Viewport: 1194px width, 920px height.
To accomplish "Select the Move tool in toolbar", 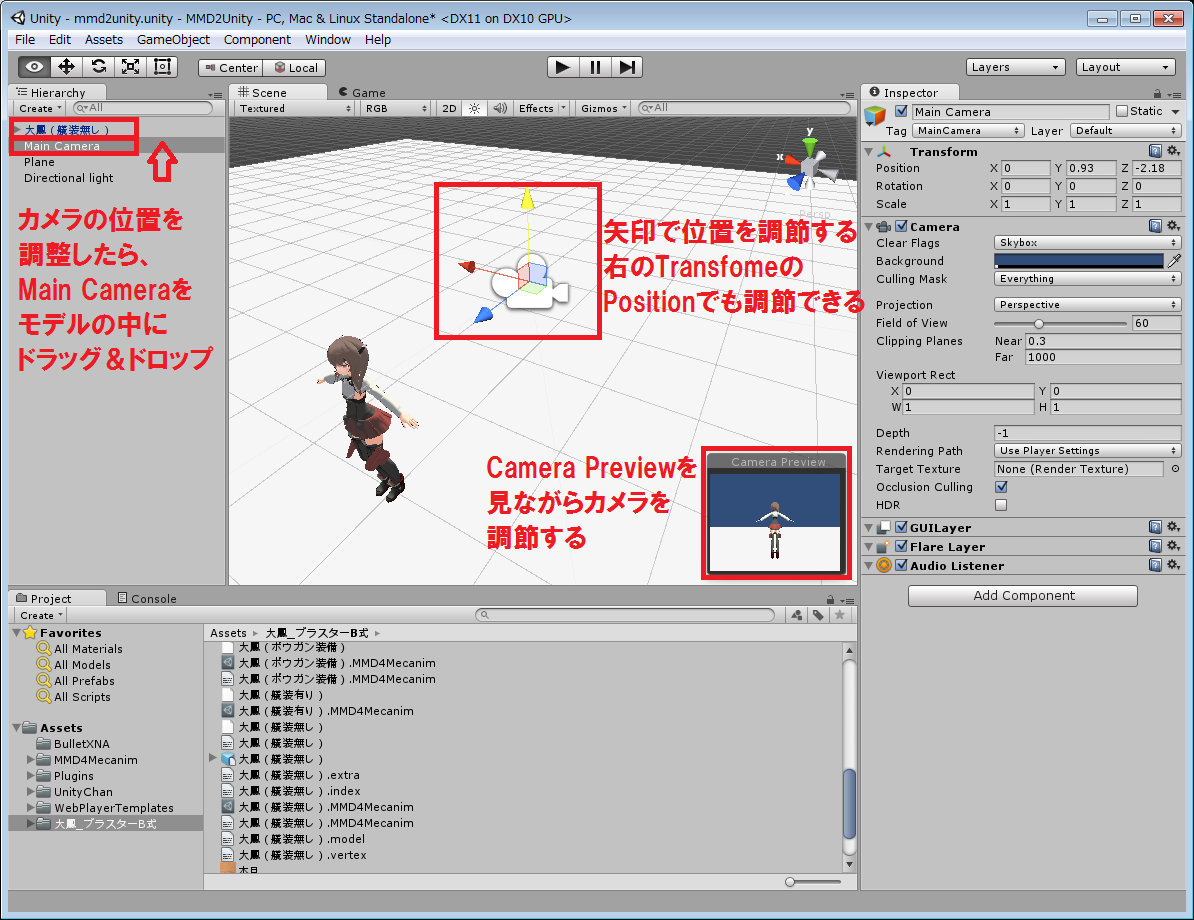I will pyautogui.click(x=66, y=67).
